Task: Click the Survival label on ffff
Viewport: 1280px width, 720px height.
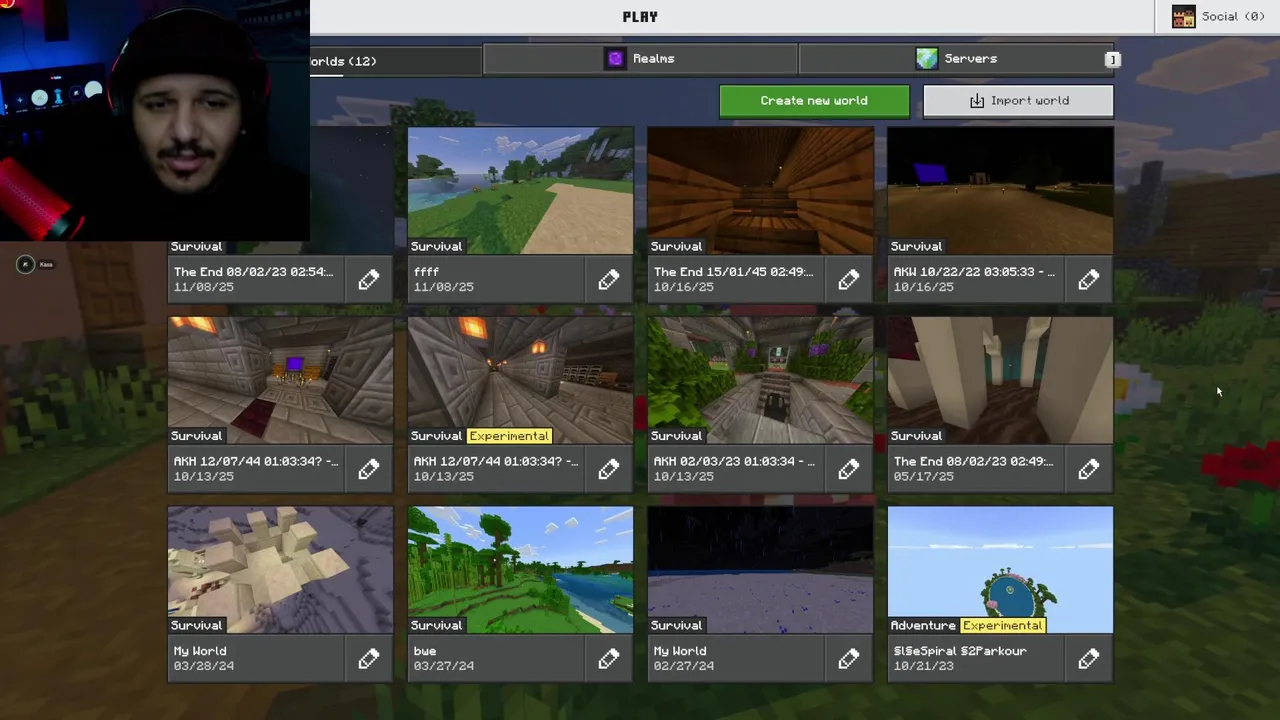Action: [x=437, y=247]
